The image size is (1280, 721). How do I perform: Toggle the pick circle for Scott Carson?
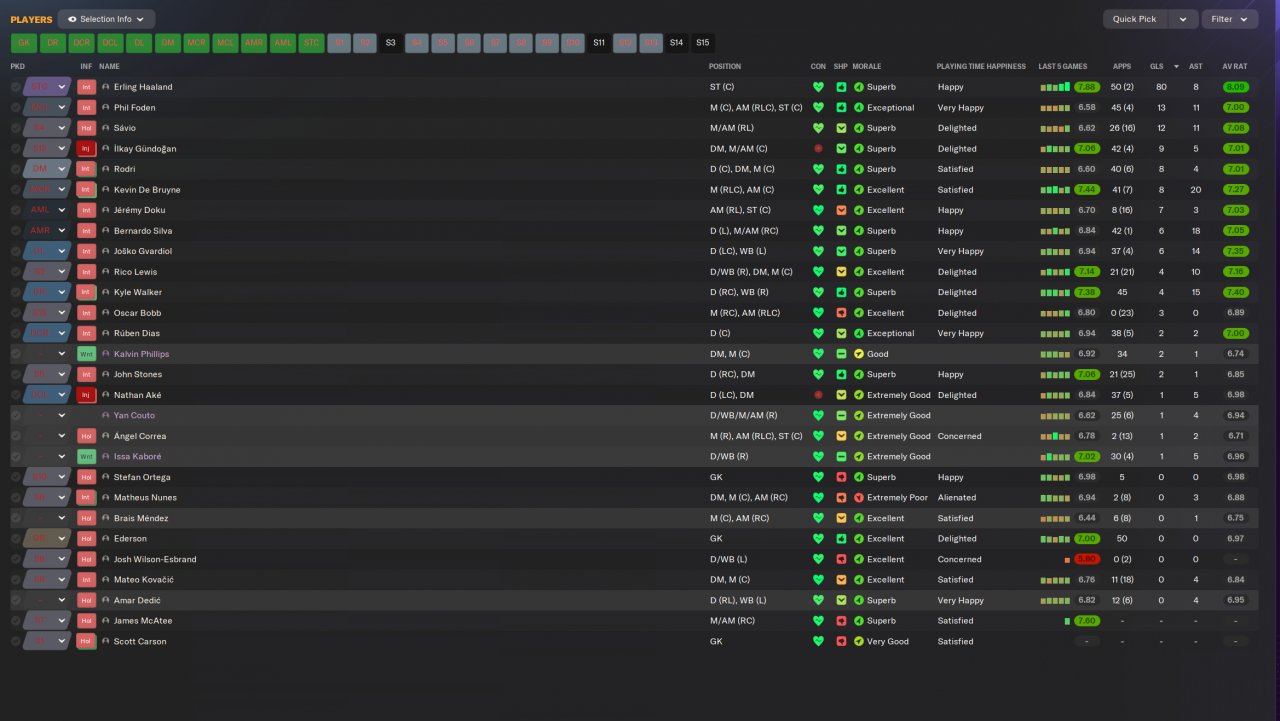[15, 642]
